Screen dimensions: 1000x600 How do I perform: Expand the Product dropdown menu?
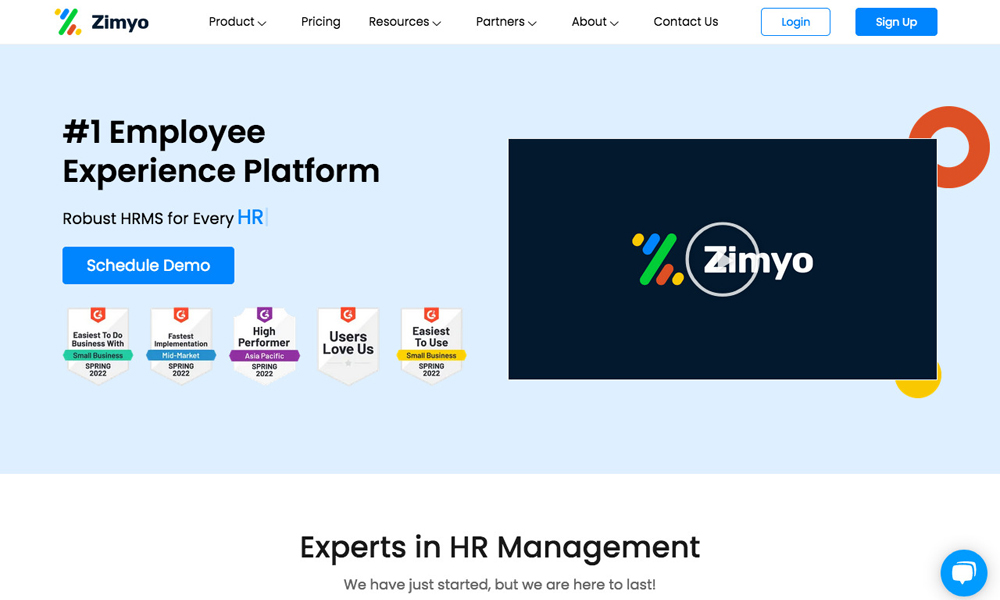237,22
